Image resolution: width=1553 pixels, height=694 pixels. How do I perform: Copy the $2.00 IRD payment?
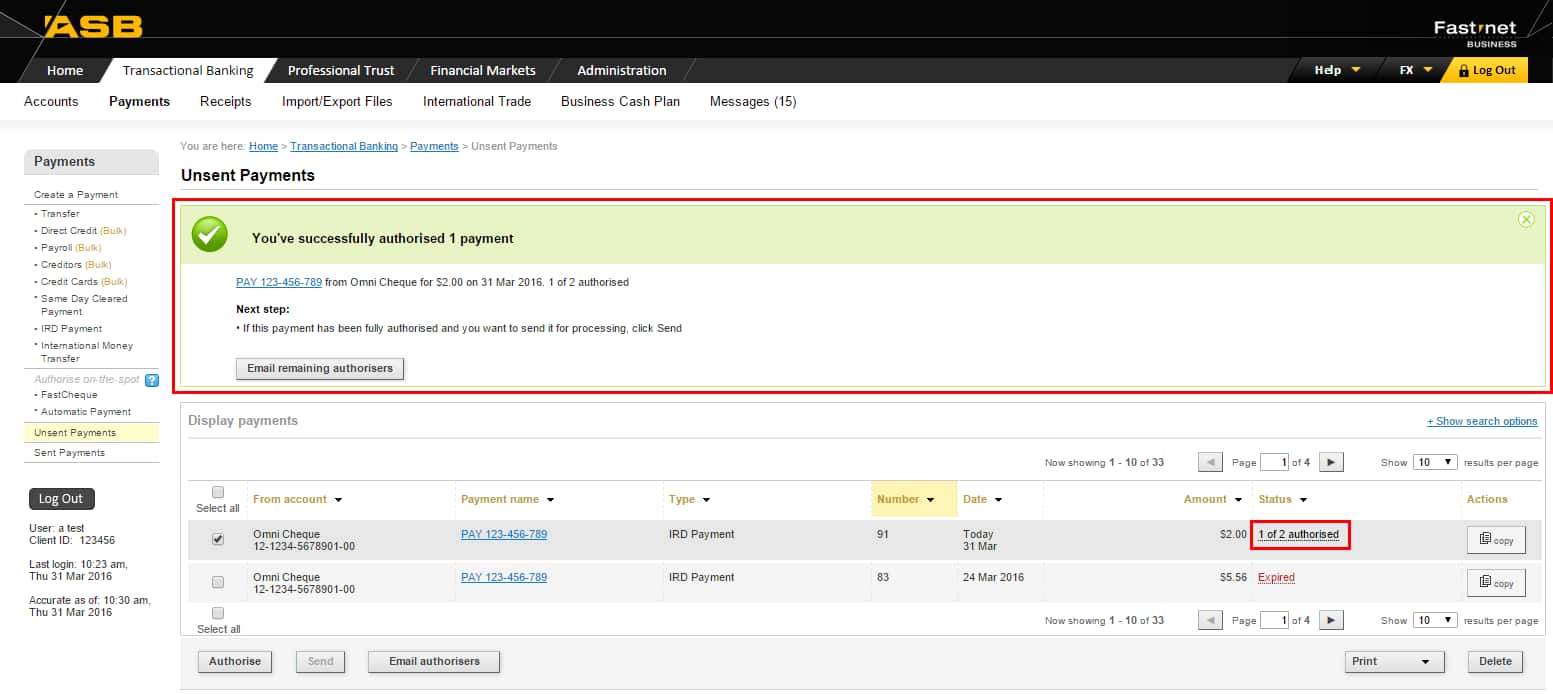coord(1495,540)
